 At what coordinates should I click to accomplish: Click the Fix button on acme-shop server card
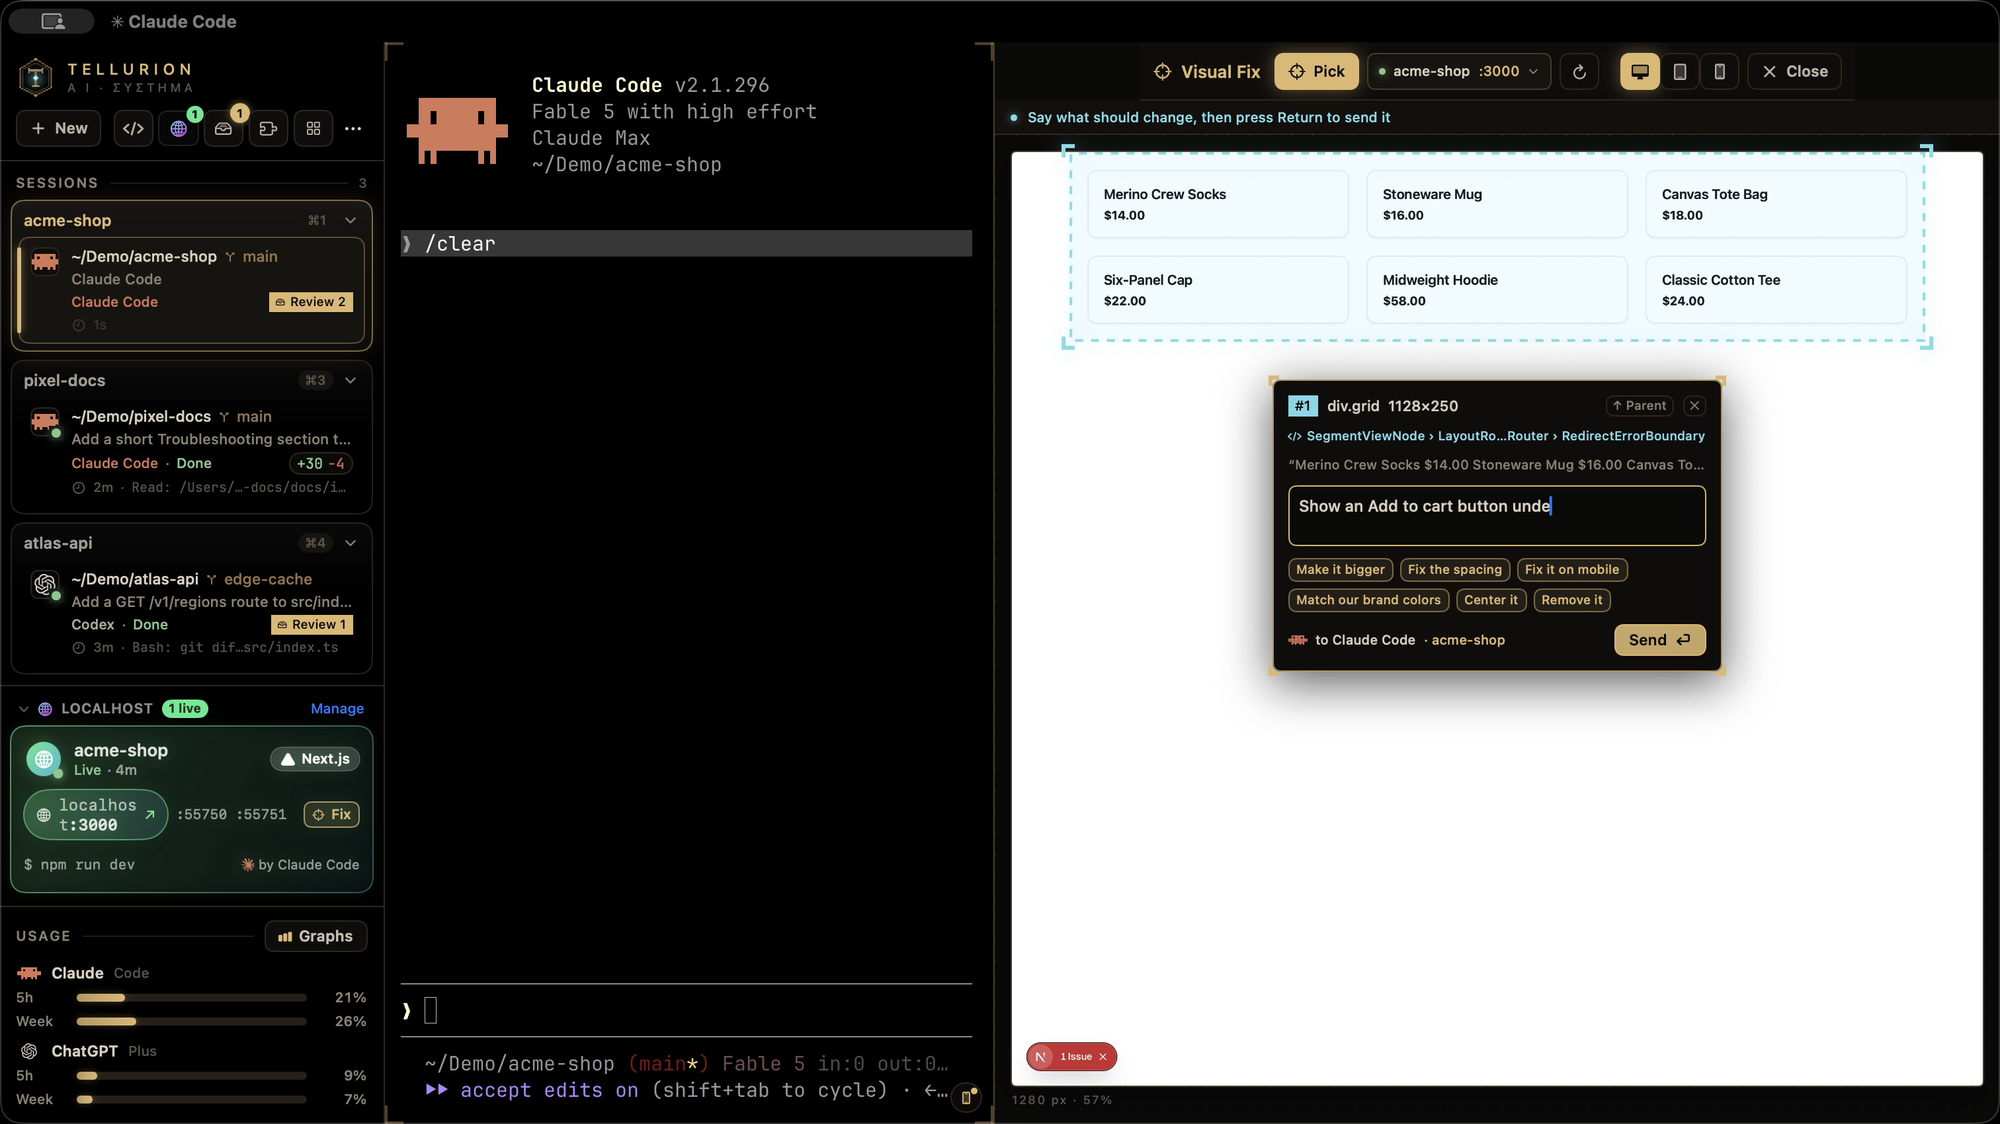332,815
